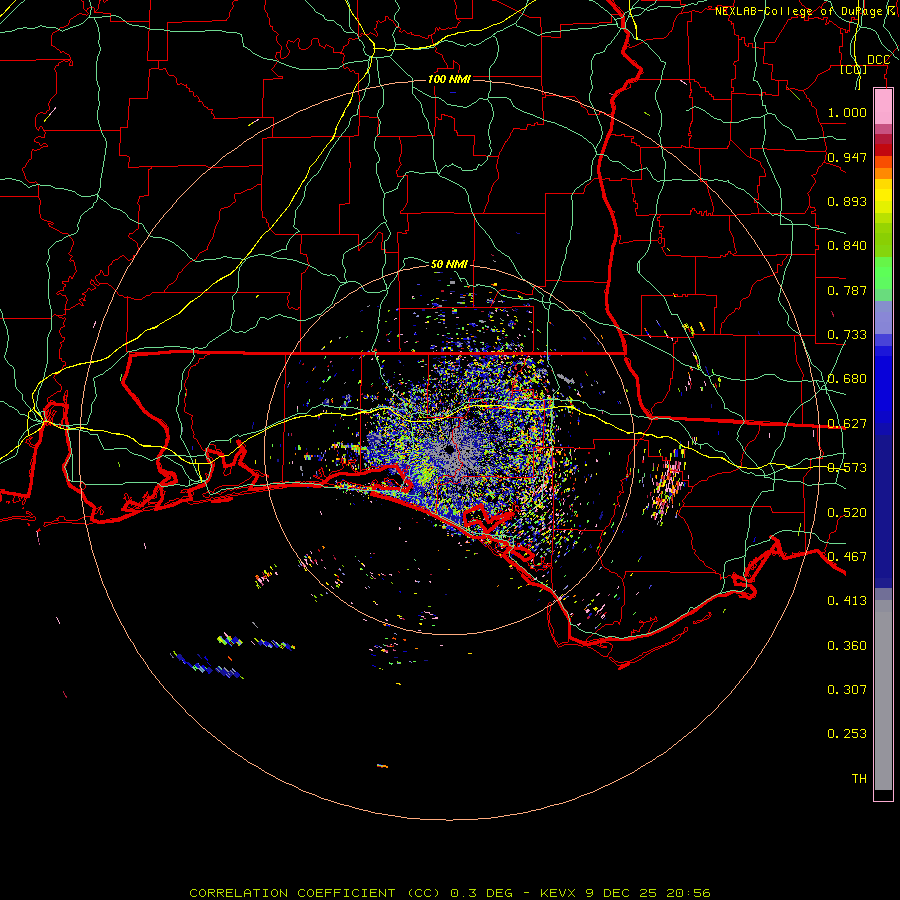Pick the pink segment of the colorbar

click(883, 107)
